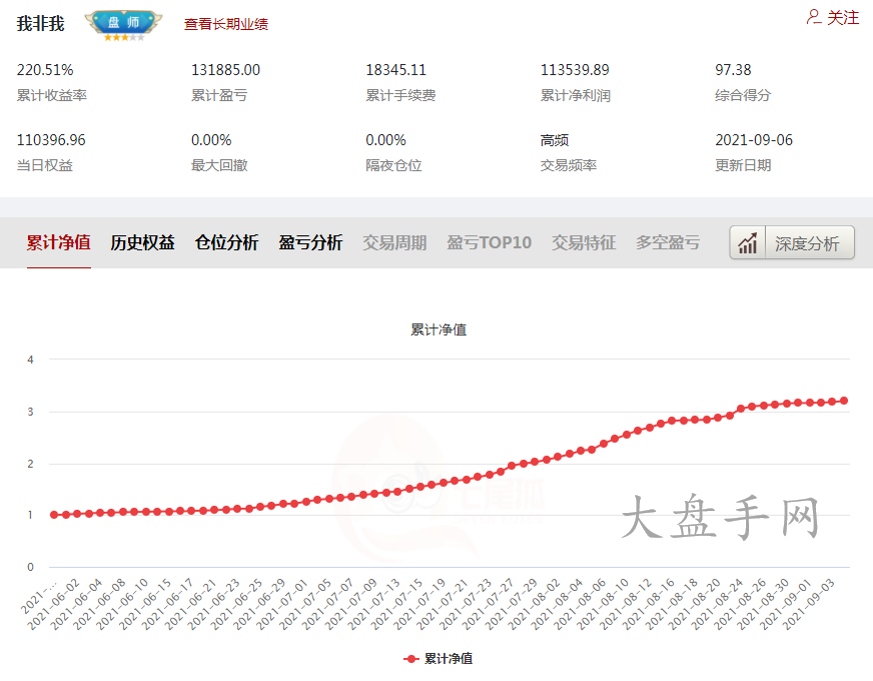Select the 盈亏分析 tab
The width and height of the screenshot is (873, 681).
pyautogui.click(x=310, y=242)
